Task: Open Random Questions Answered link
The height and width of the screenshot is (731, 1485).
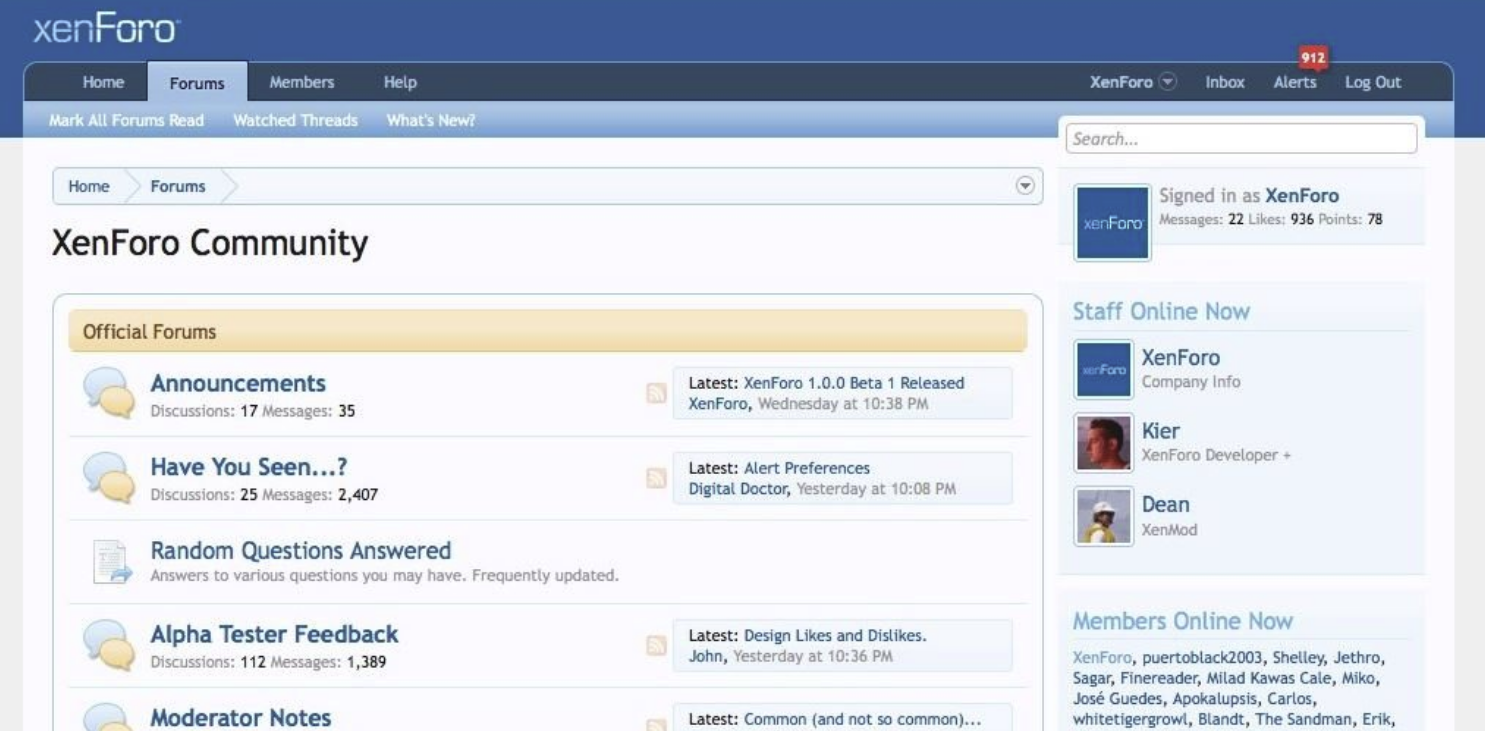Action: pos(301,550)
